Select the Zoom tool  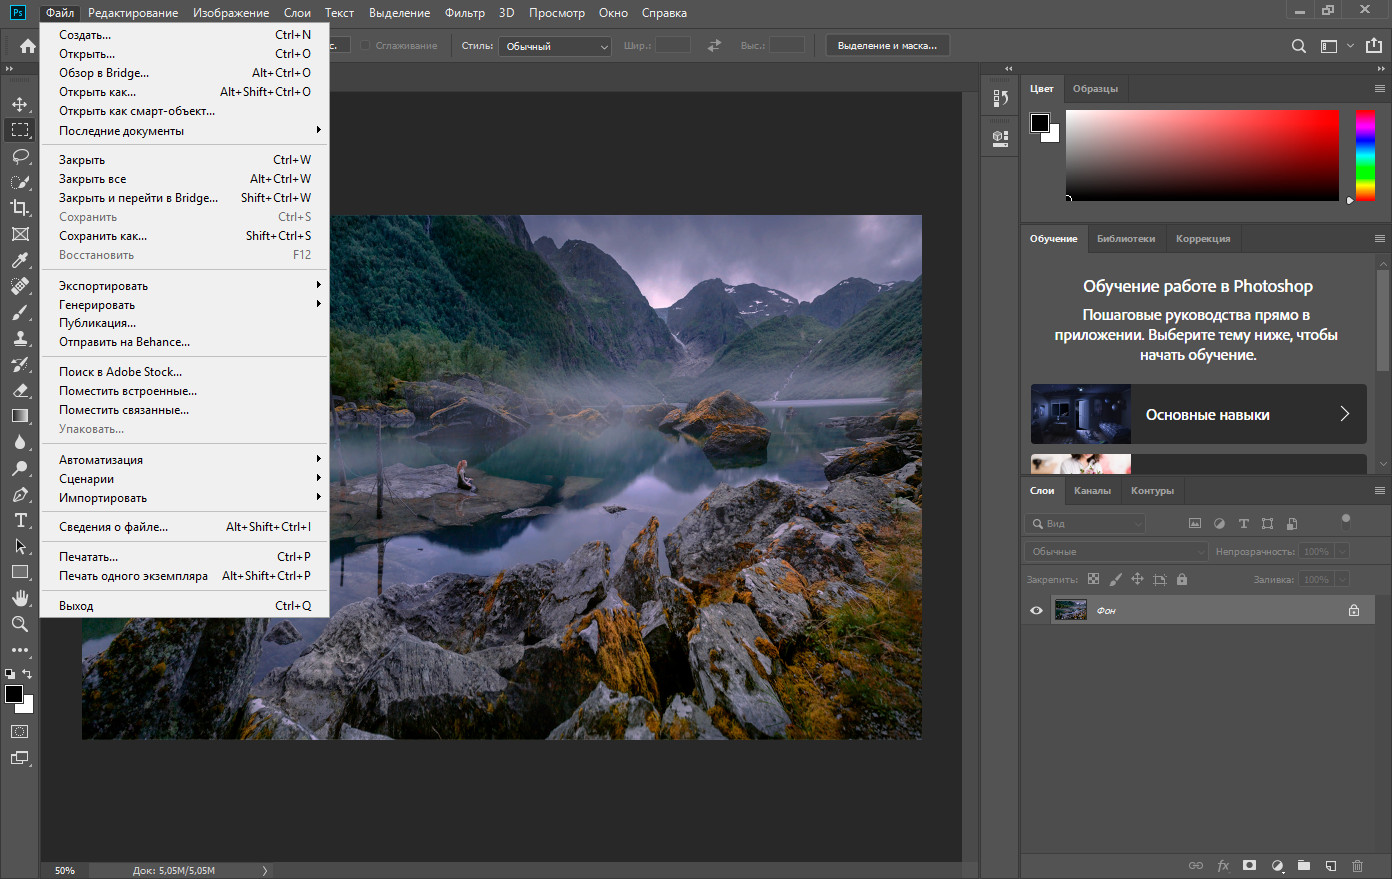point(20,624)
